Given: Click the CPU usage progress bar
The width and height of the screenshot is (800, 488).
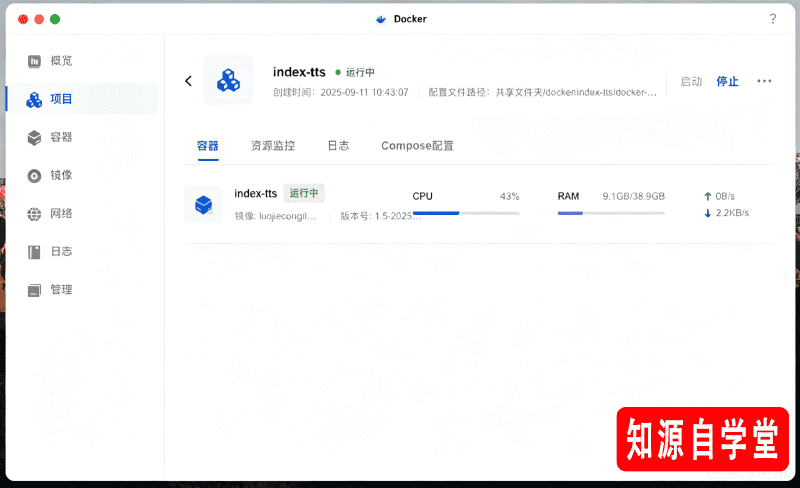Looking at the screenshot, I should pyautogui.click(x=466, y=213).
